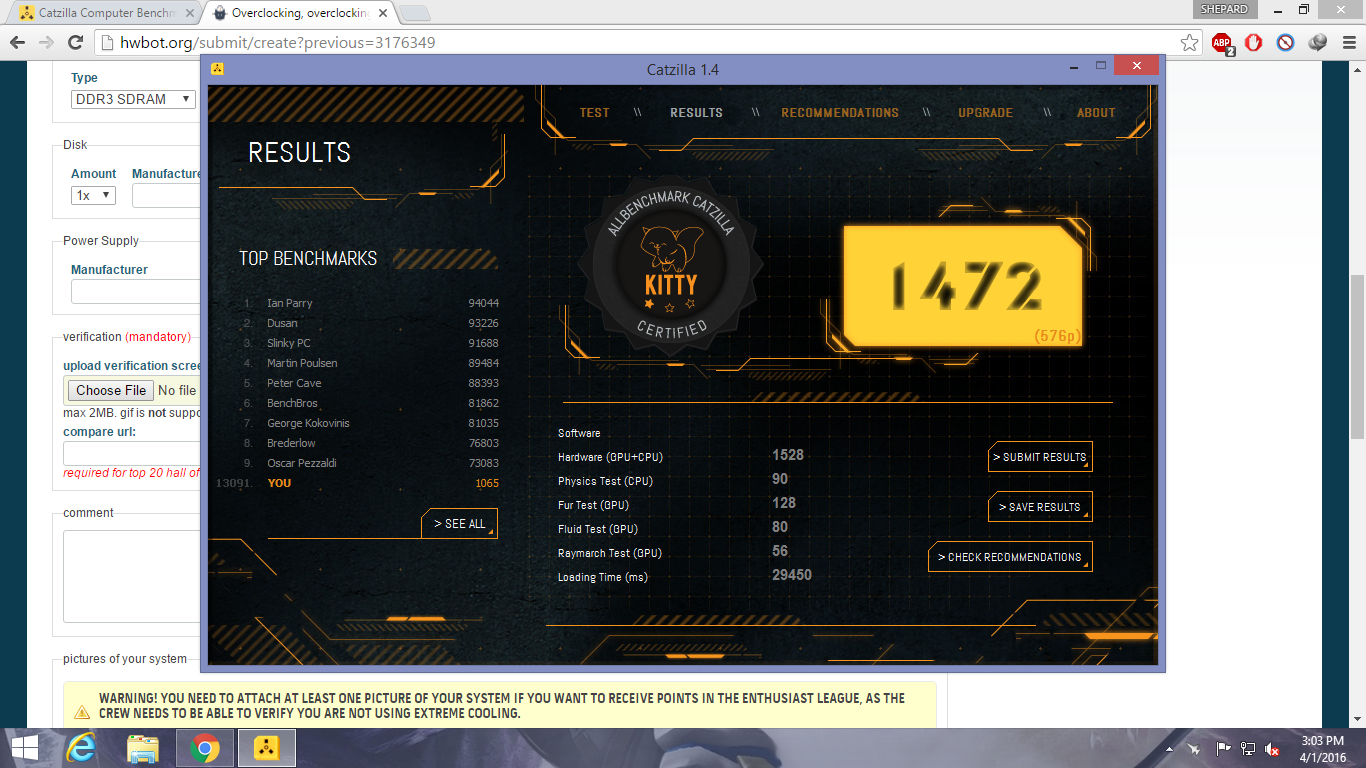Select the Brederlow benchmark entry

click(370, 443)
